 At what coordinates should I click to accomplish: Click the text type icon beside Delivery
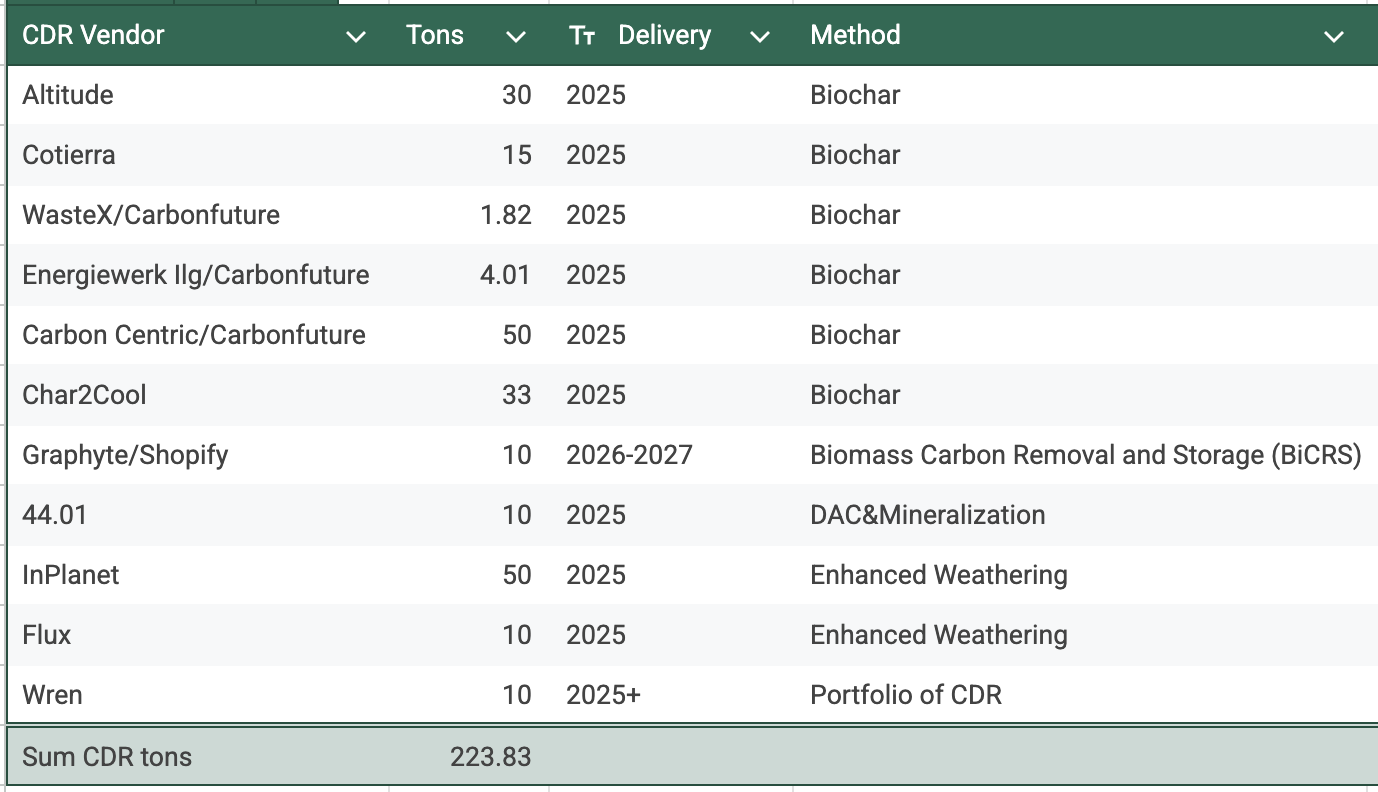pyautogui.click(x=582, y=36)
